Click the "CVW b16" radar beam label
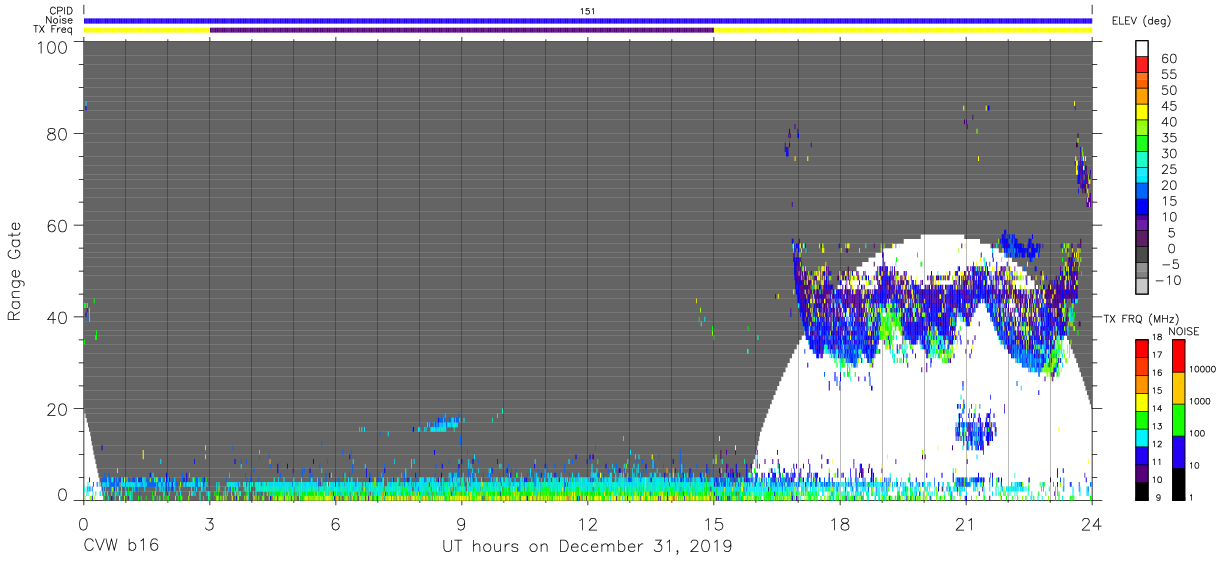Screen dimensions: 1228x567 pyautogui.click(x=121, y=546)
